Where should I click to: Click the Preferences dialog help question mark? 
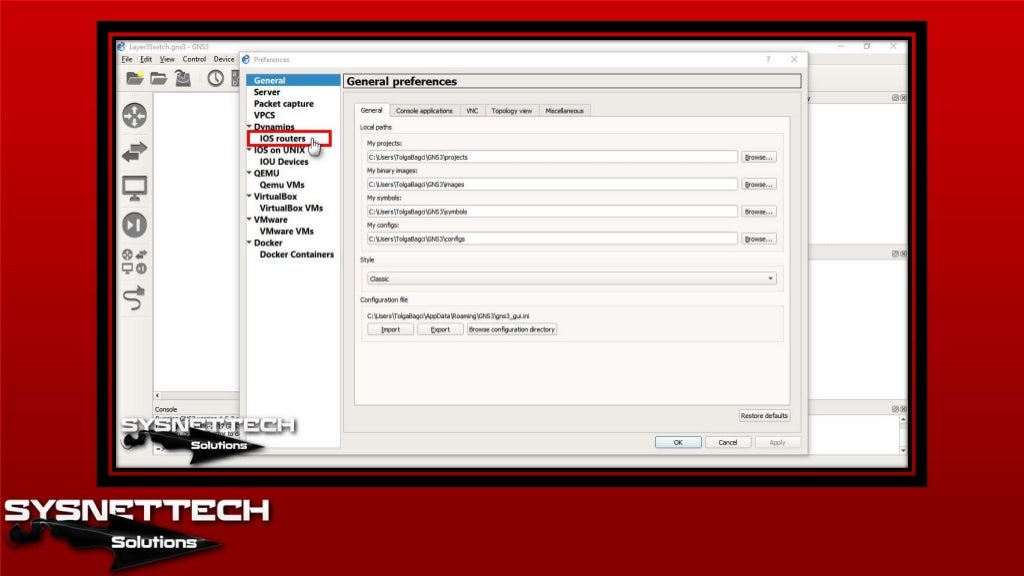pos(768,59)
